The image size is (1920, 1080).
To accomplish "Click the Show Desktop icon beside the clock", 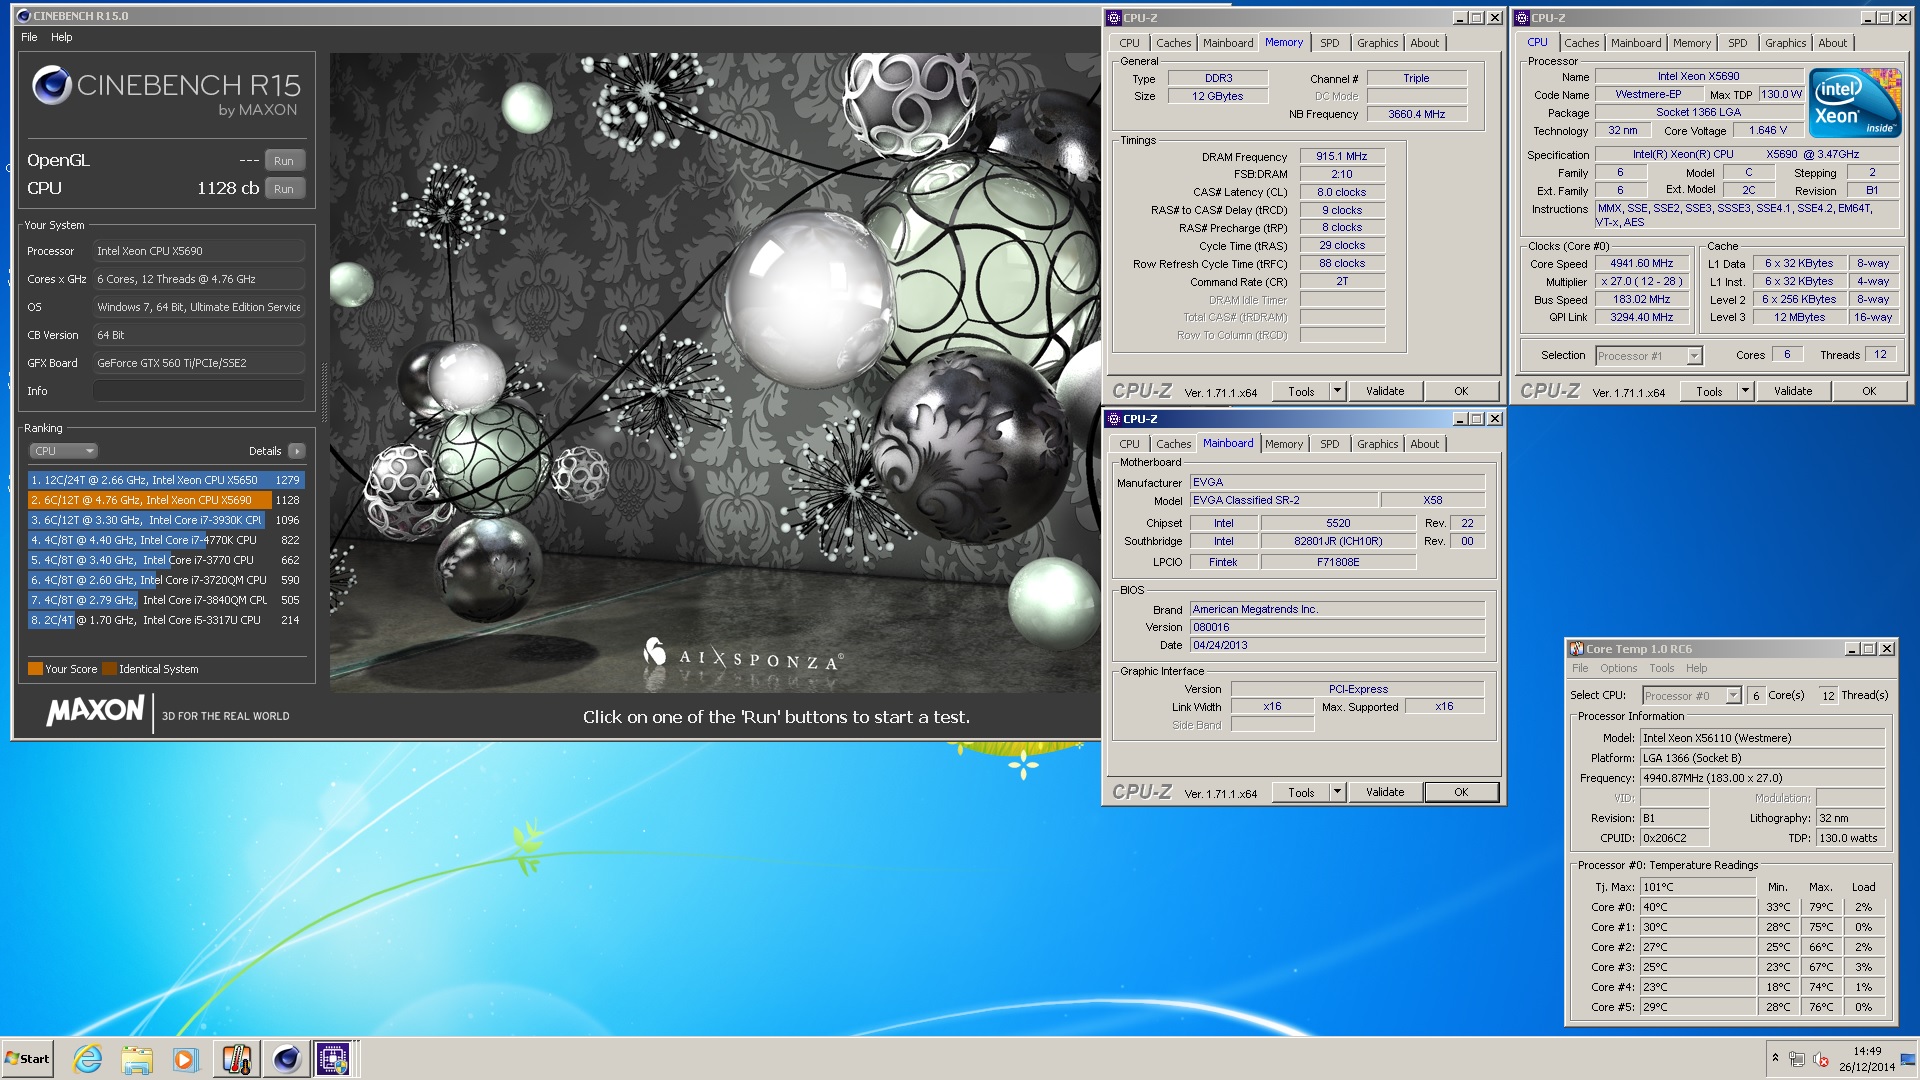I will tap(1910, 1059).
